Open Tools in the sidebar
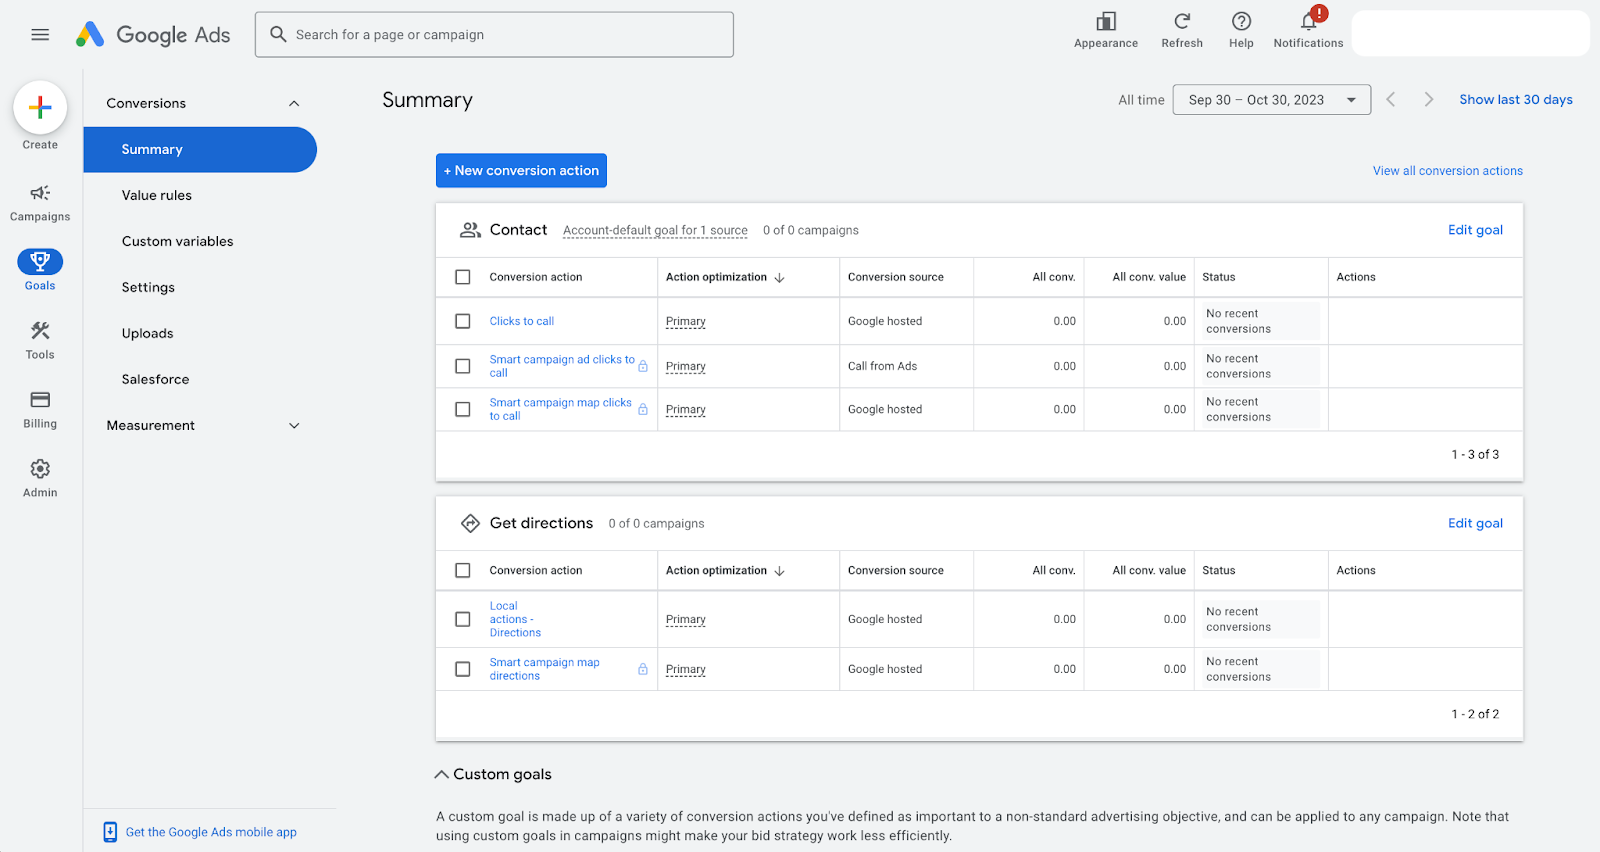1600x852 pixels. coord(40,340)
